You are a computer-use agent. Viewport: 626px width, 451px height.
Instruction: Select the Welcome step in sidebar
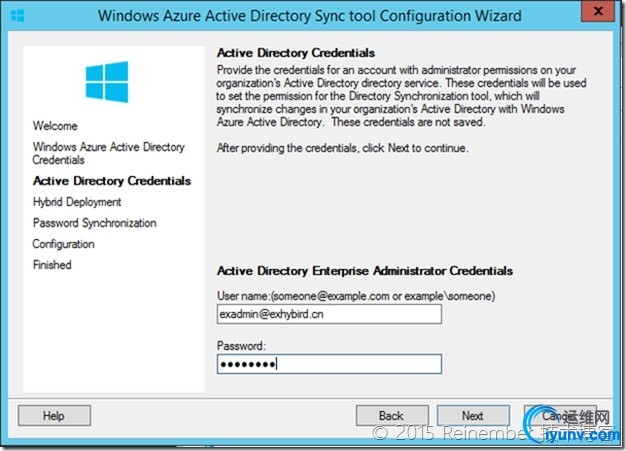55,126
